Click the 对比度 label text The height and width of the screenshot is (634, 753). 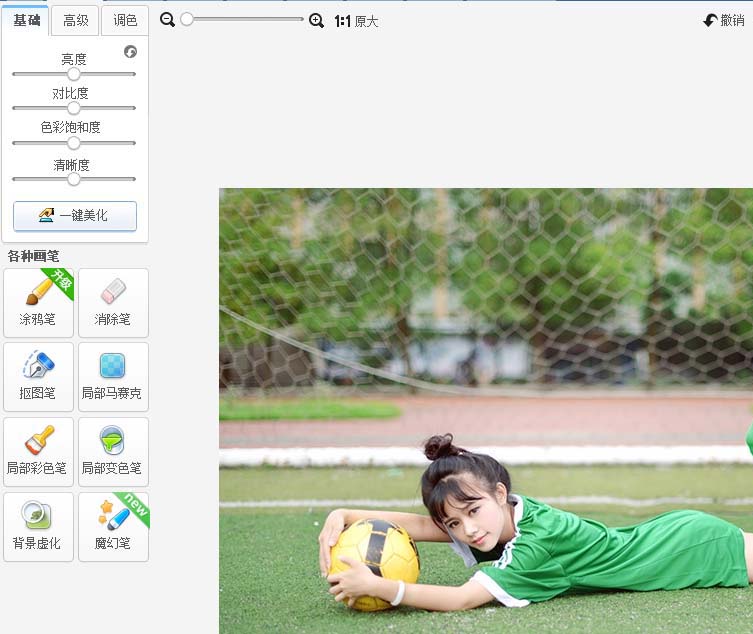pyautogui.click(x=71, y=93)
